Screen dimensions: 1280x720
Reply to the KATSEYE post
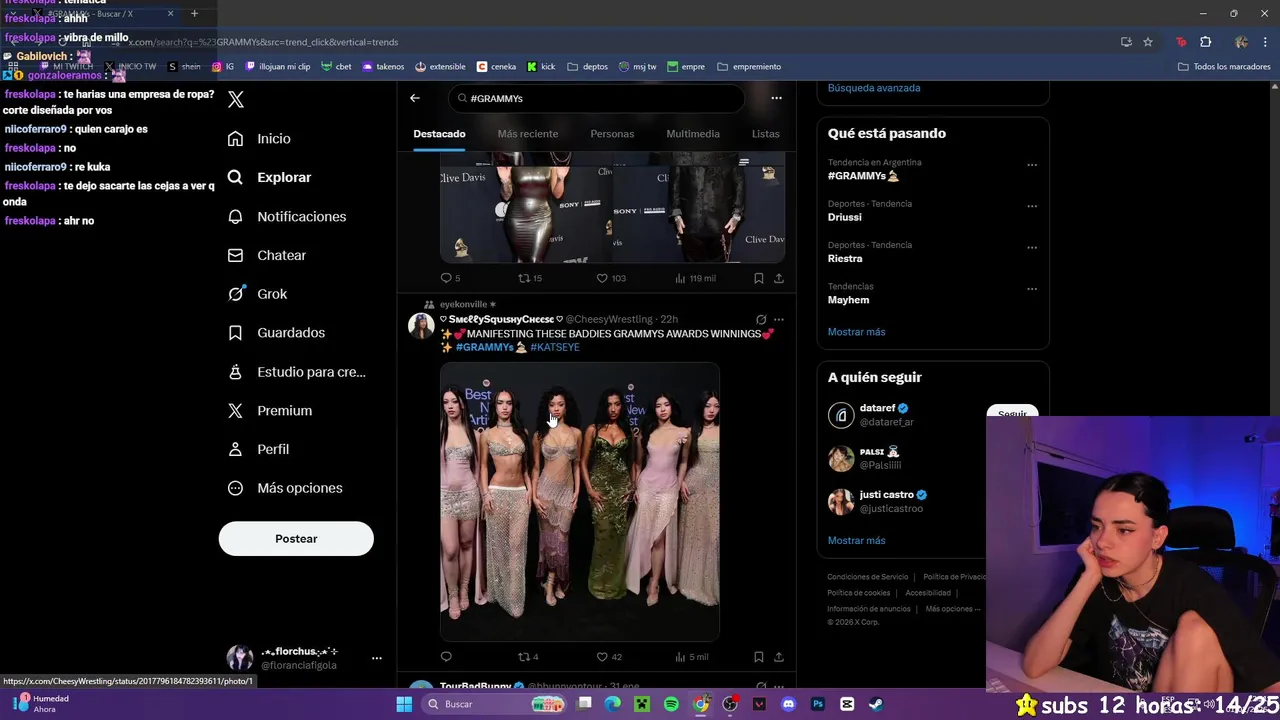pos(446,657)
